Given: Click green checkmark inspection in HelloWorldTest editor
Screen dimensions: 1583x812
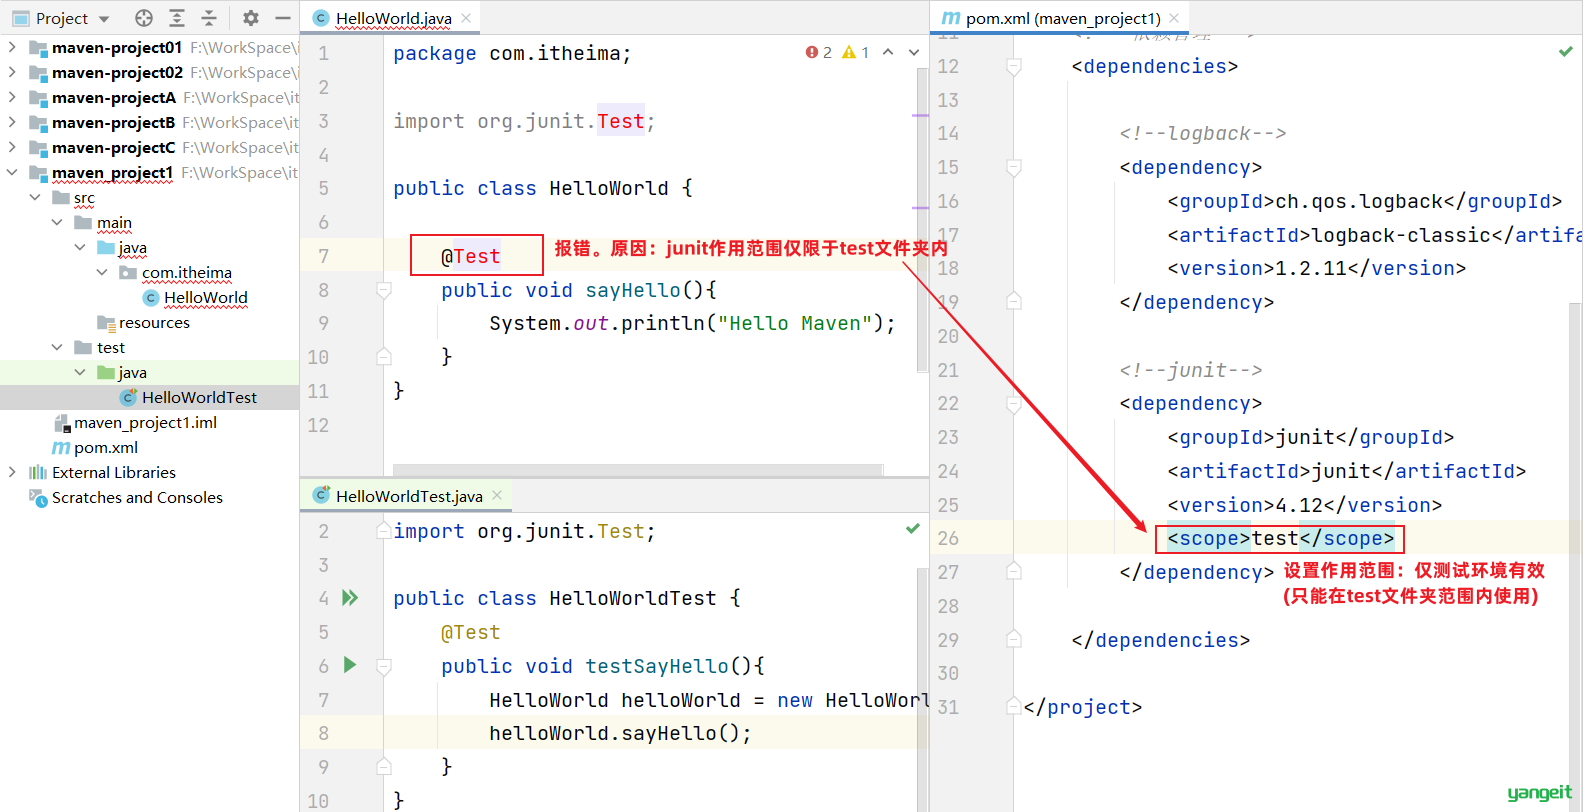Looking at the screenshot, I should click(x=913, y=528).
